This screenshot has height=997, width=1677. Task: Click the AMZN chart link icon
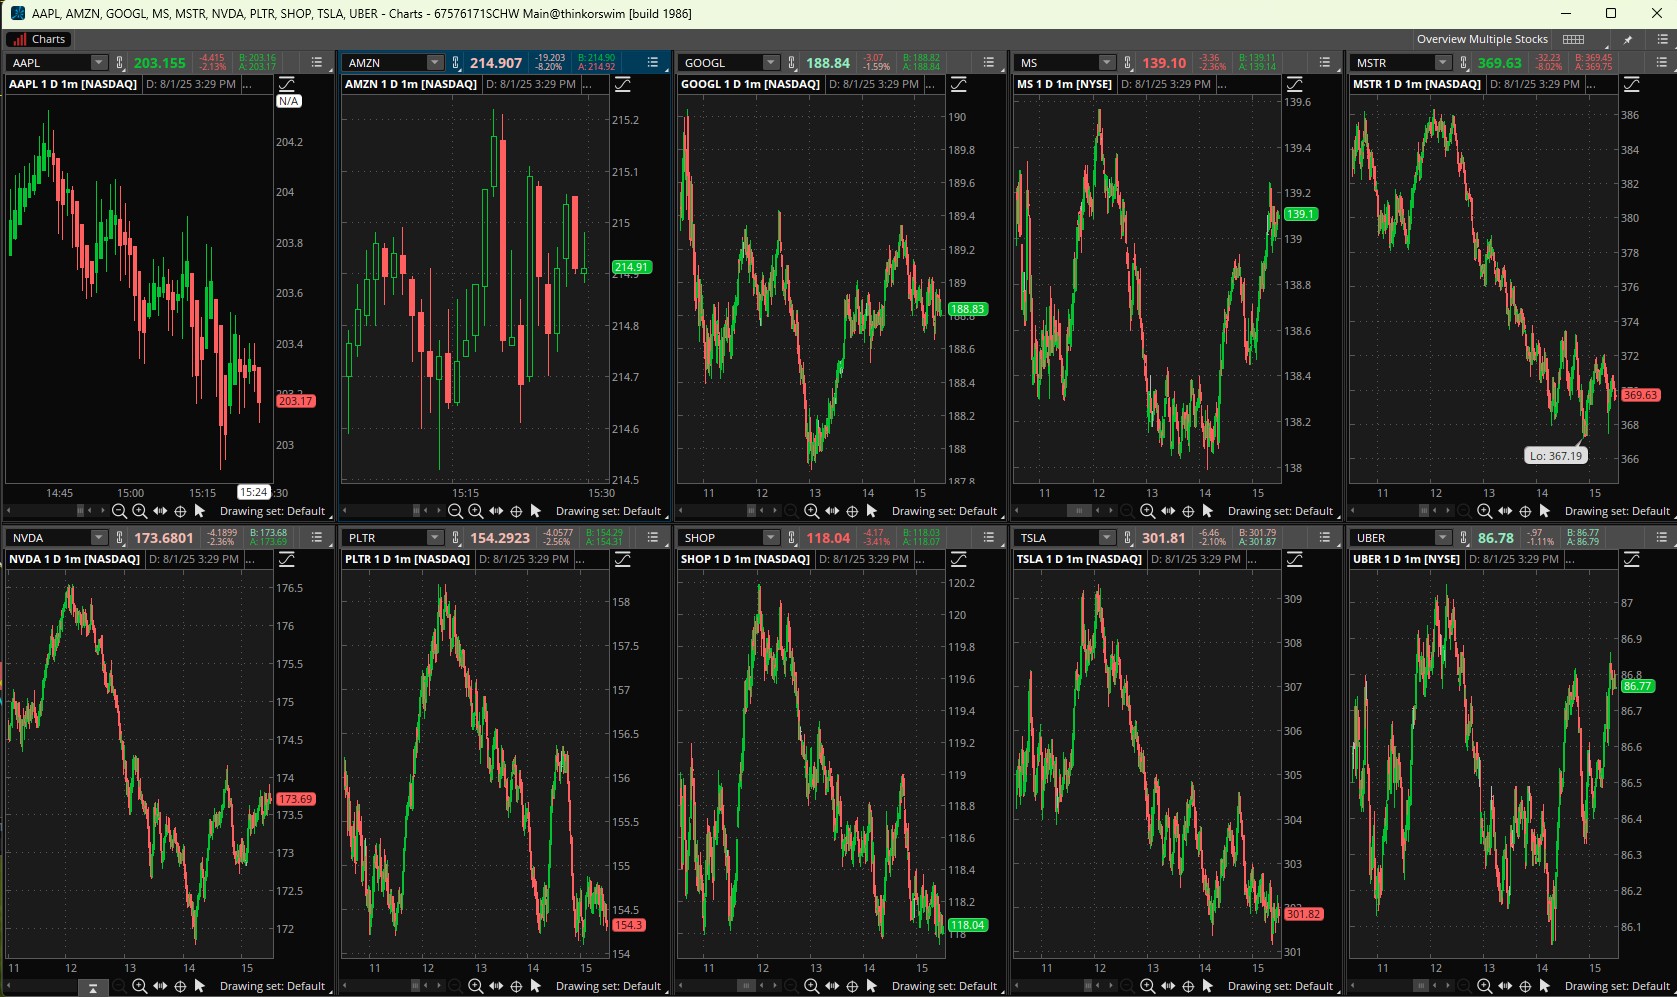455,62
